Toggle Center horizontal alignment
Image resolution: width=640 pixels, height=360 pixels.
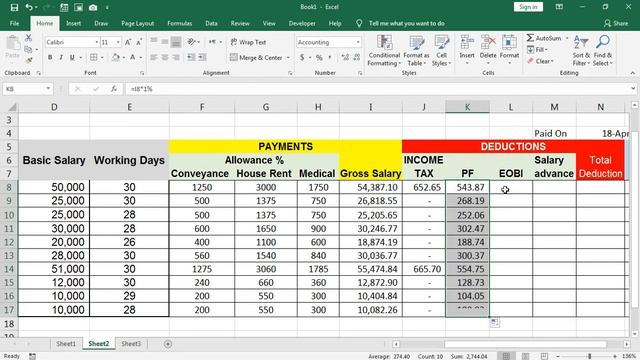tap(165, 57)
